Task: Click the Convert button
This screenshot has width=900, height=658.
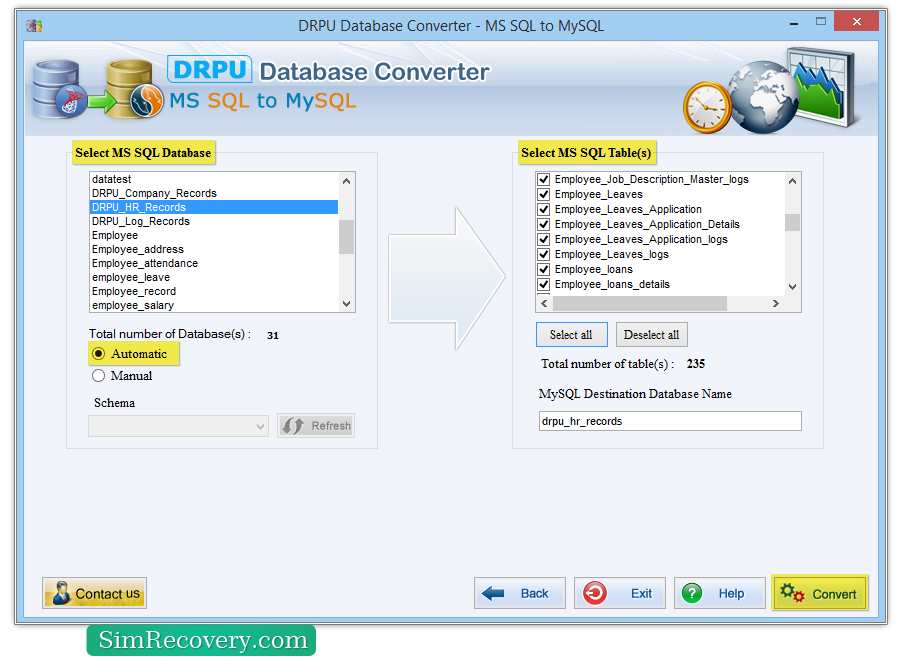Action: point(820,593)
